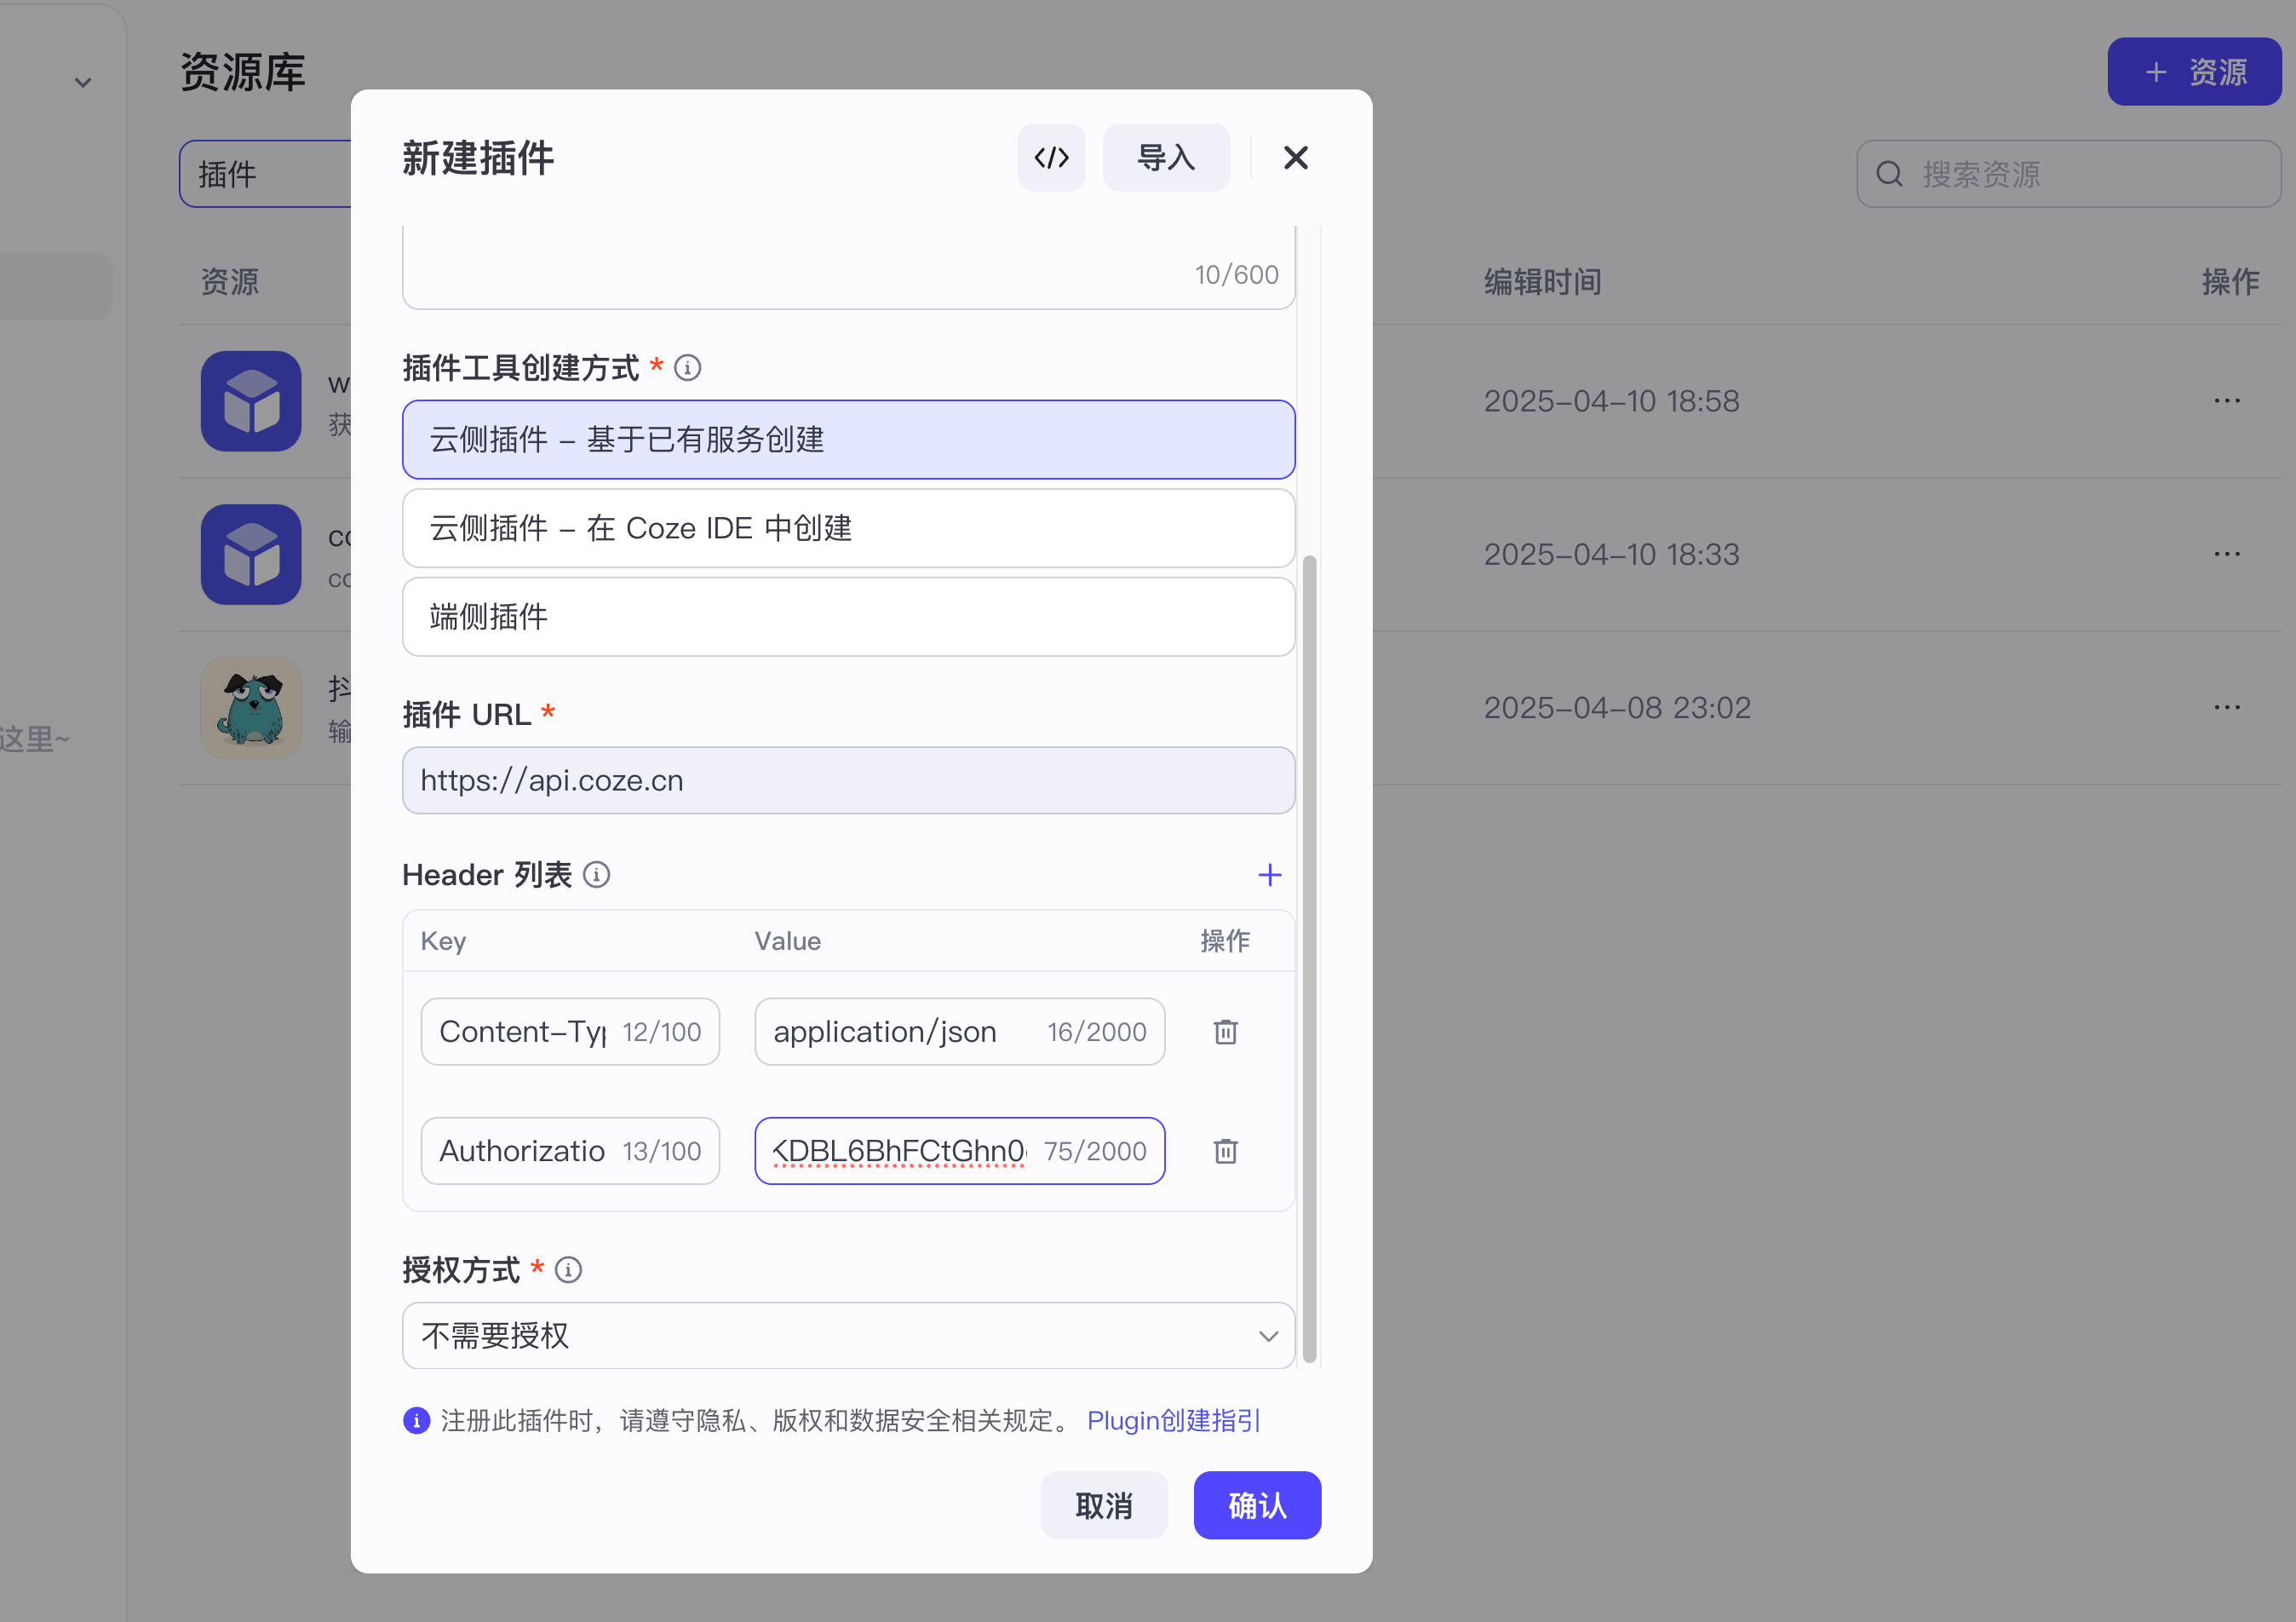Select 云侧插件 - 在 Coze IDE 中创建 option
The image size is (2296, 1622).
point(848,528)
